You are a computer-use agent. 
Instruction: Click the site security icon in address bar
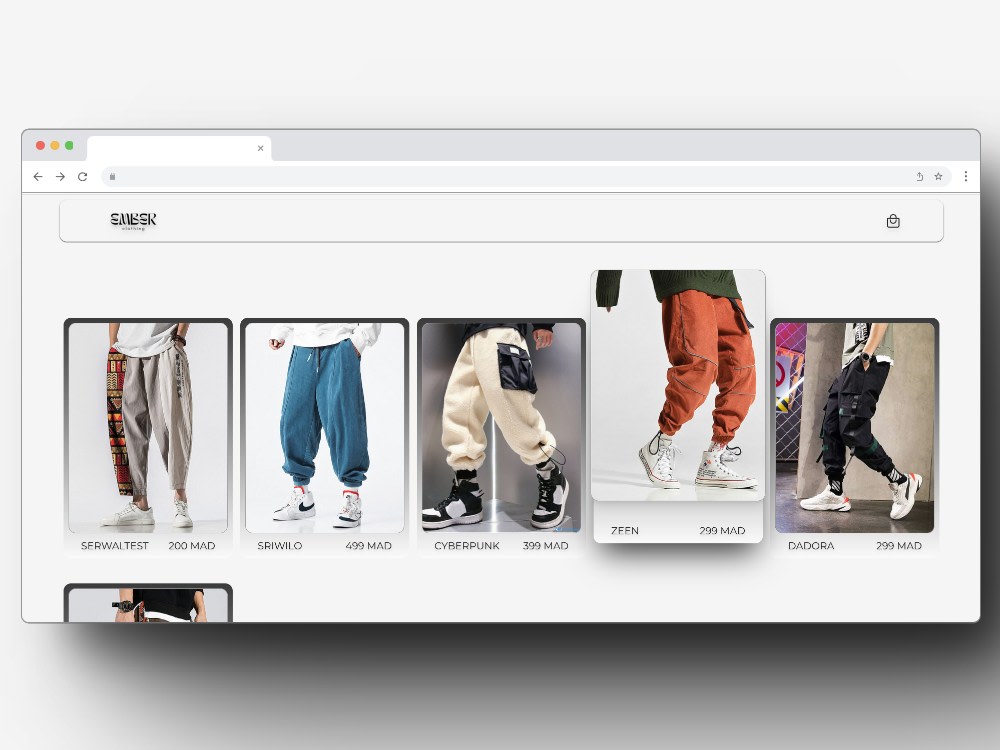click(x=113, y=176)
